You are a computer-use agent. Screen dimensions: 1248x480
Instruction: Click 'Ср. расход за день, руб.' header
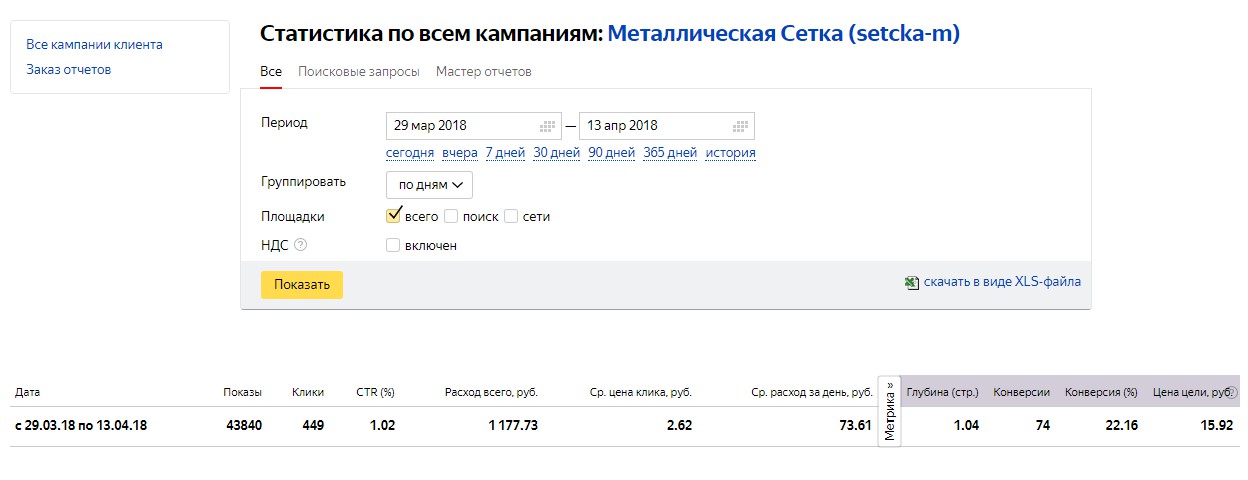812,393
